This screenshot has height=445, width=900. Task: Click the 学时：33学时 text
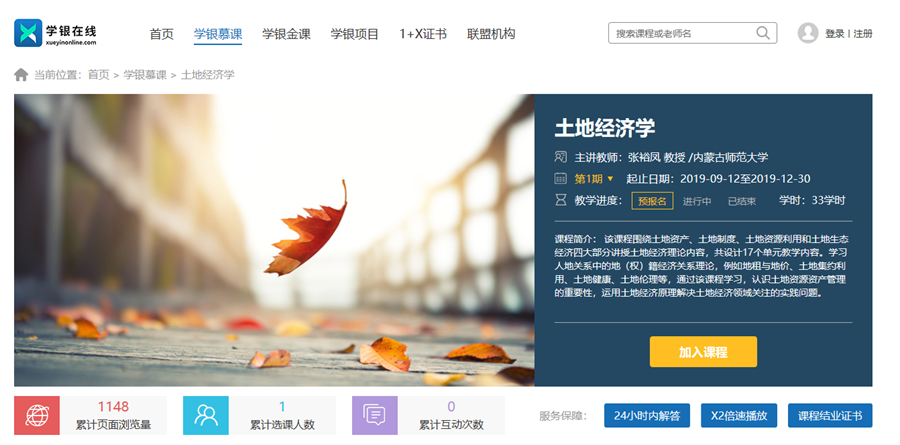pos(812,200)
